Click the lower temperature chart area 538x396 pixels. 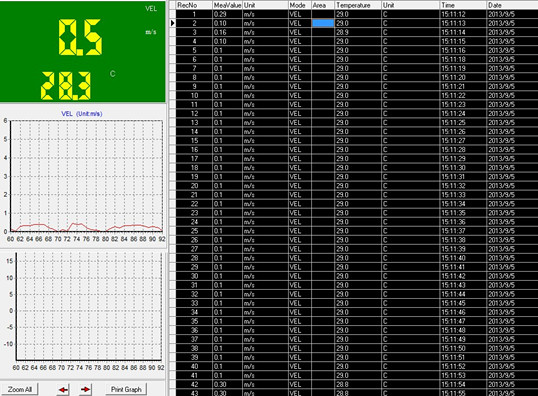[x=89, y=306]
